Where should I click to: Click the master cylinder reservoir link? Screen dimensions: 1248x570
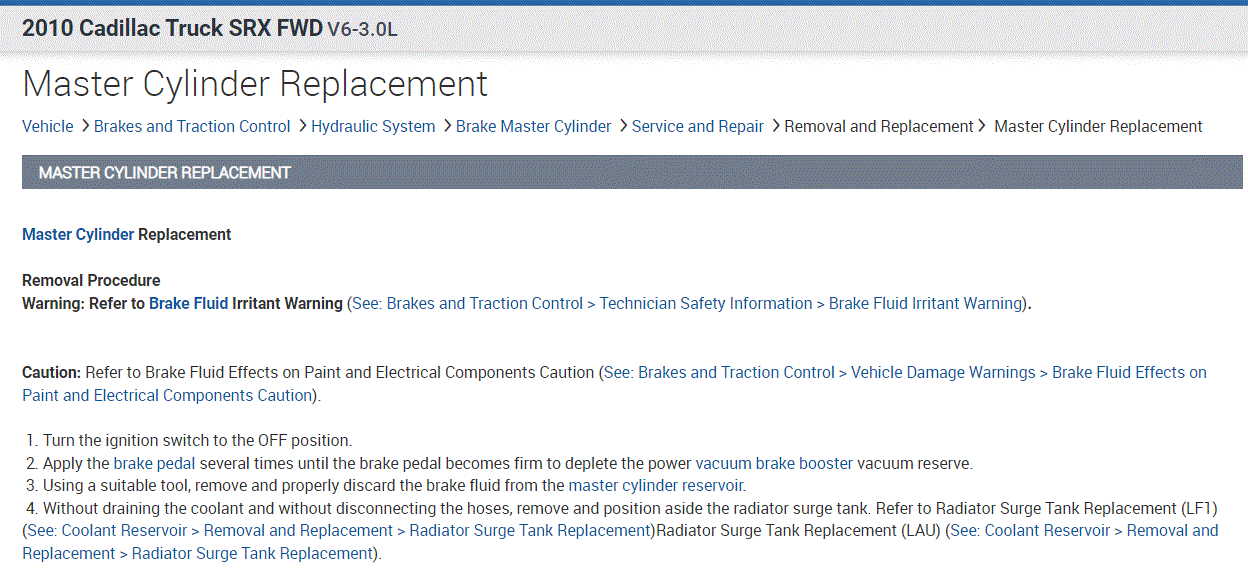click(x=656, y=485)
